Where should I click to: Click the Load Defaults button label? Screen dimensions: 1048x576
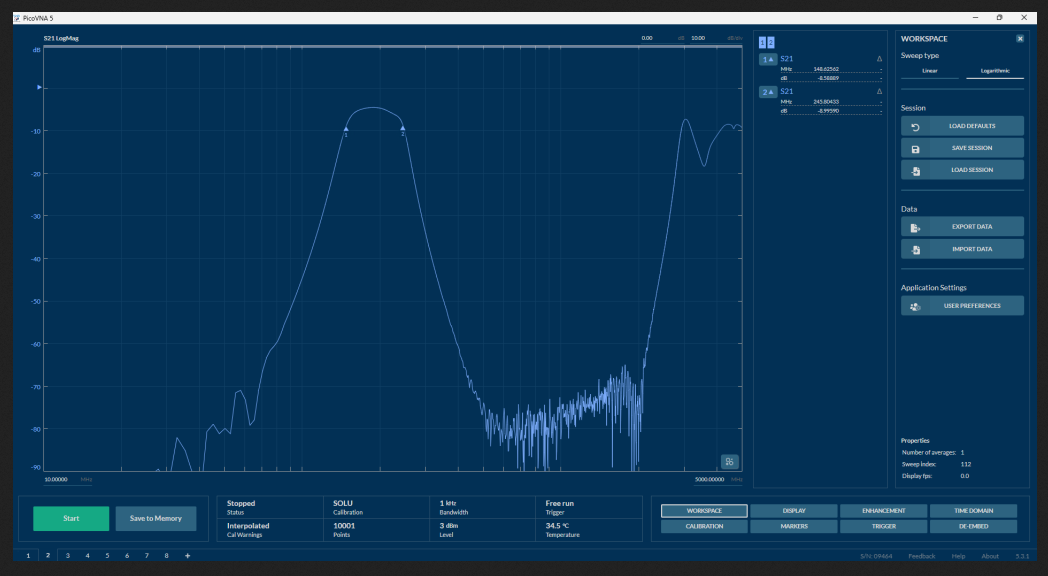point(972,126)
